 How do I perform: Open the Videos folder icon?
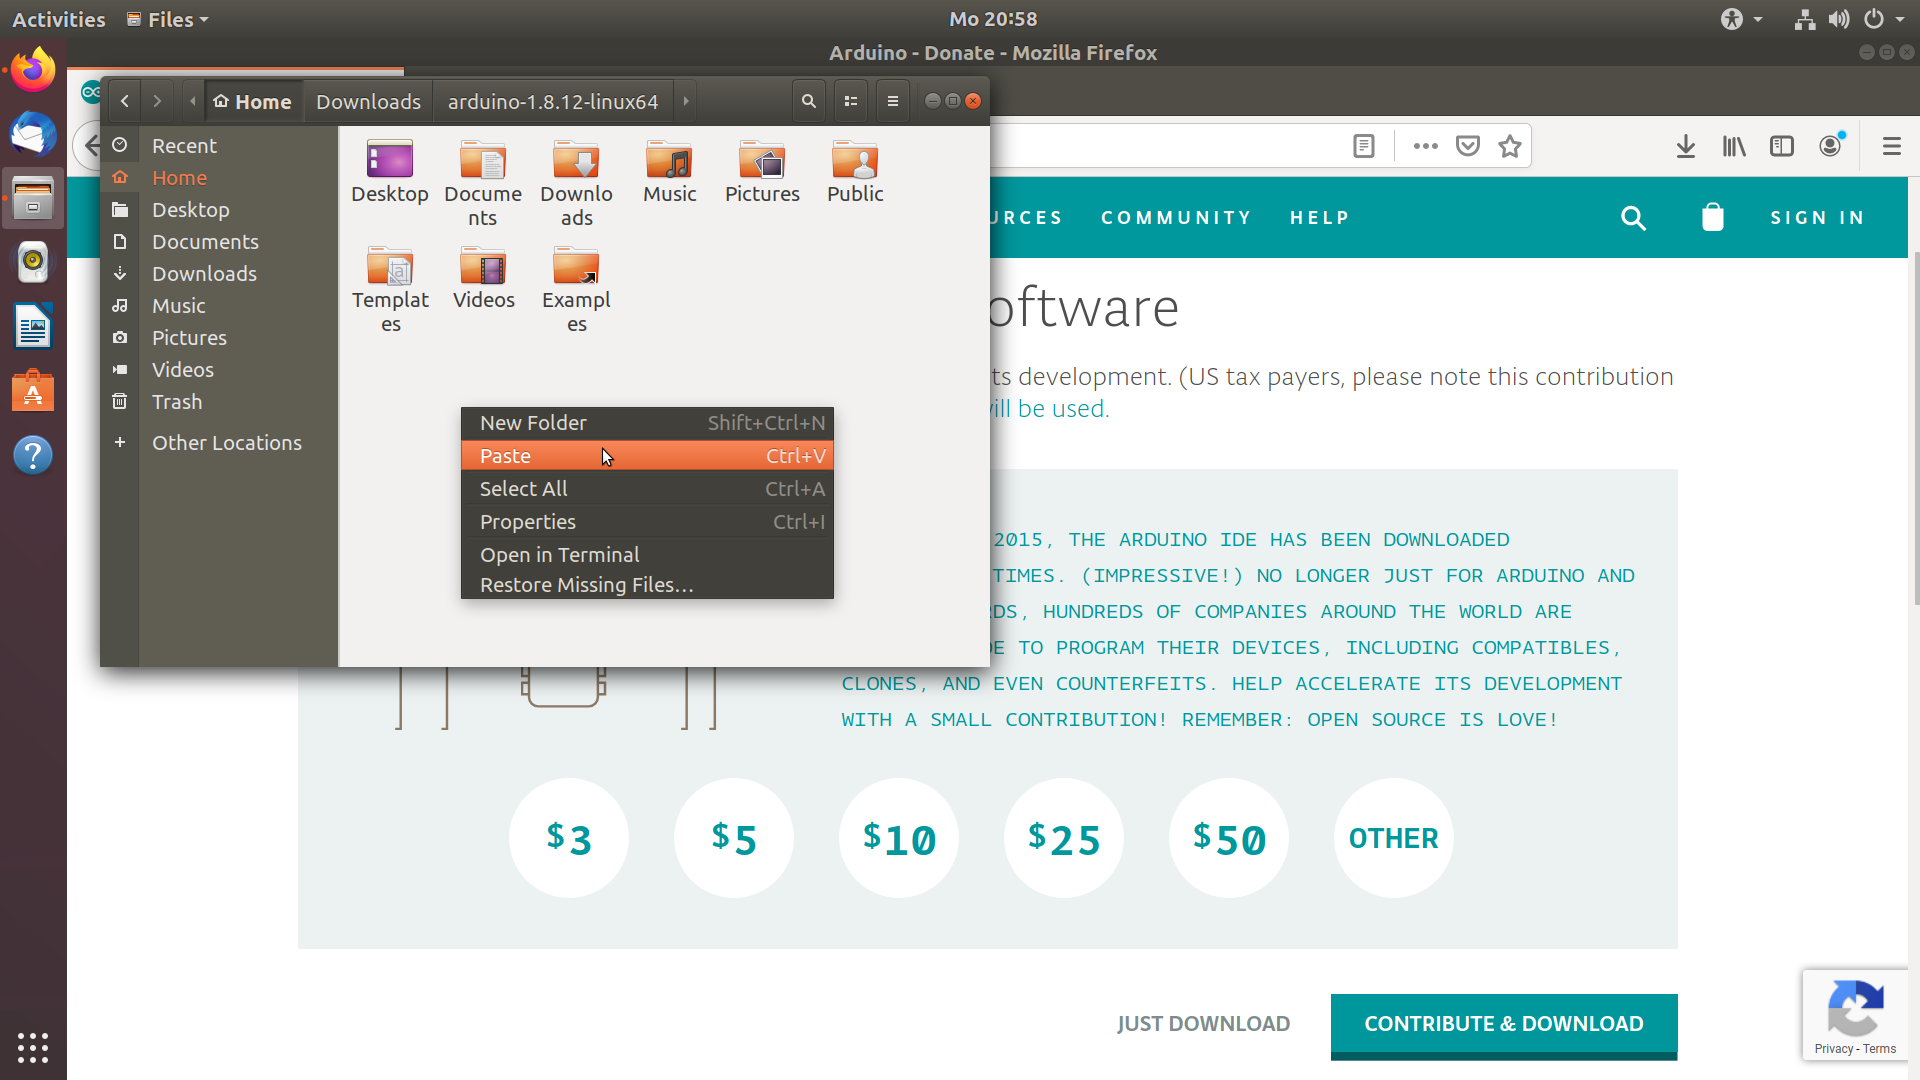pyautogui.click(x=483, y=266)
